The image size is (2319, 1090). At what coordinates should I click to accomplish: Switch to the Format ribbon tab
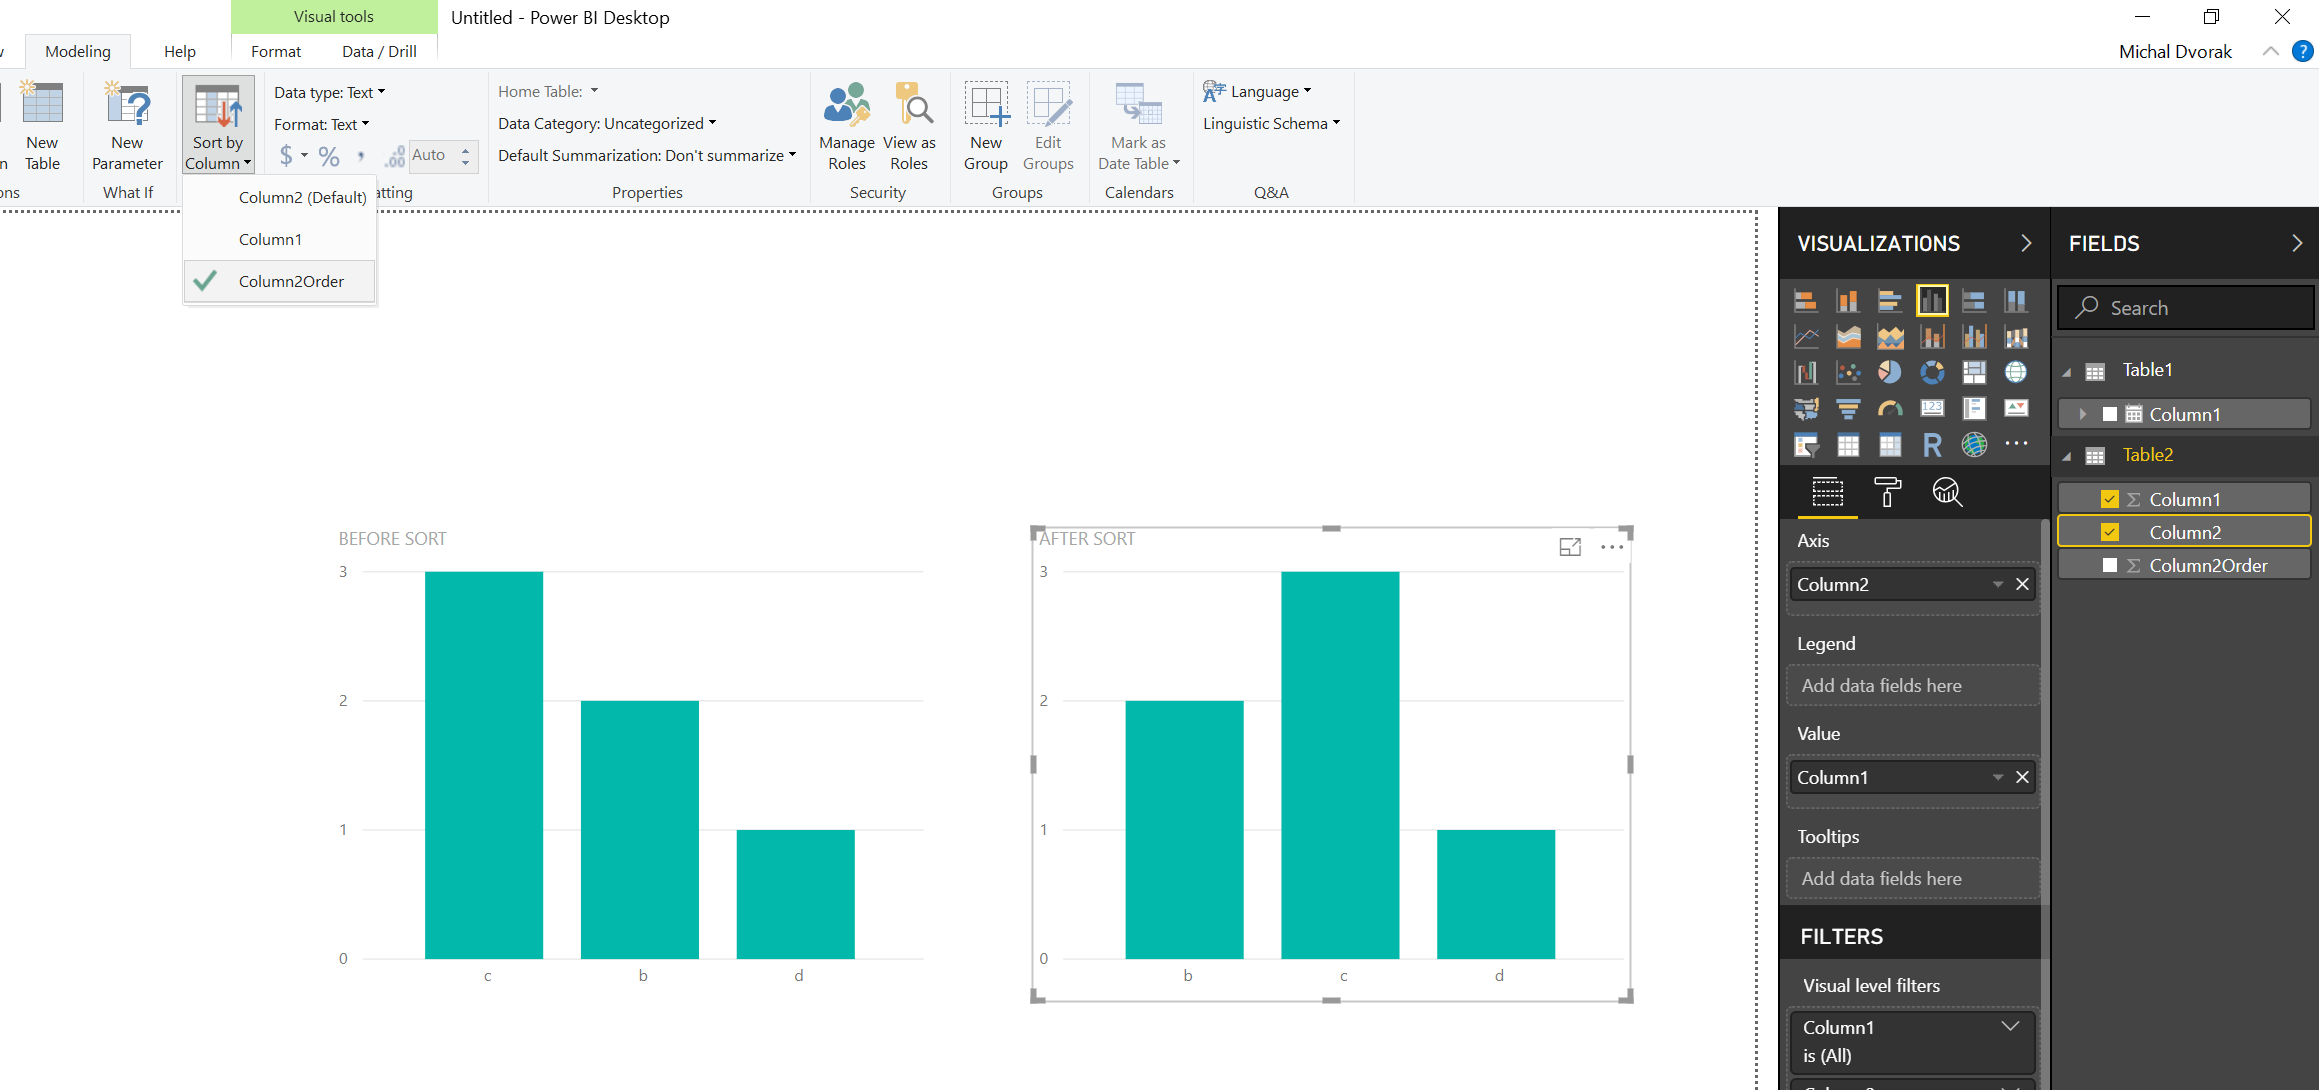click(276, 51)
